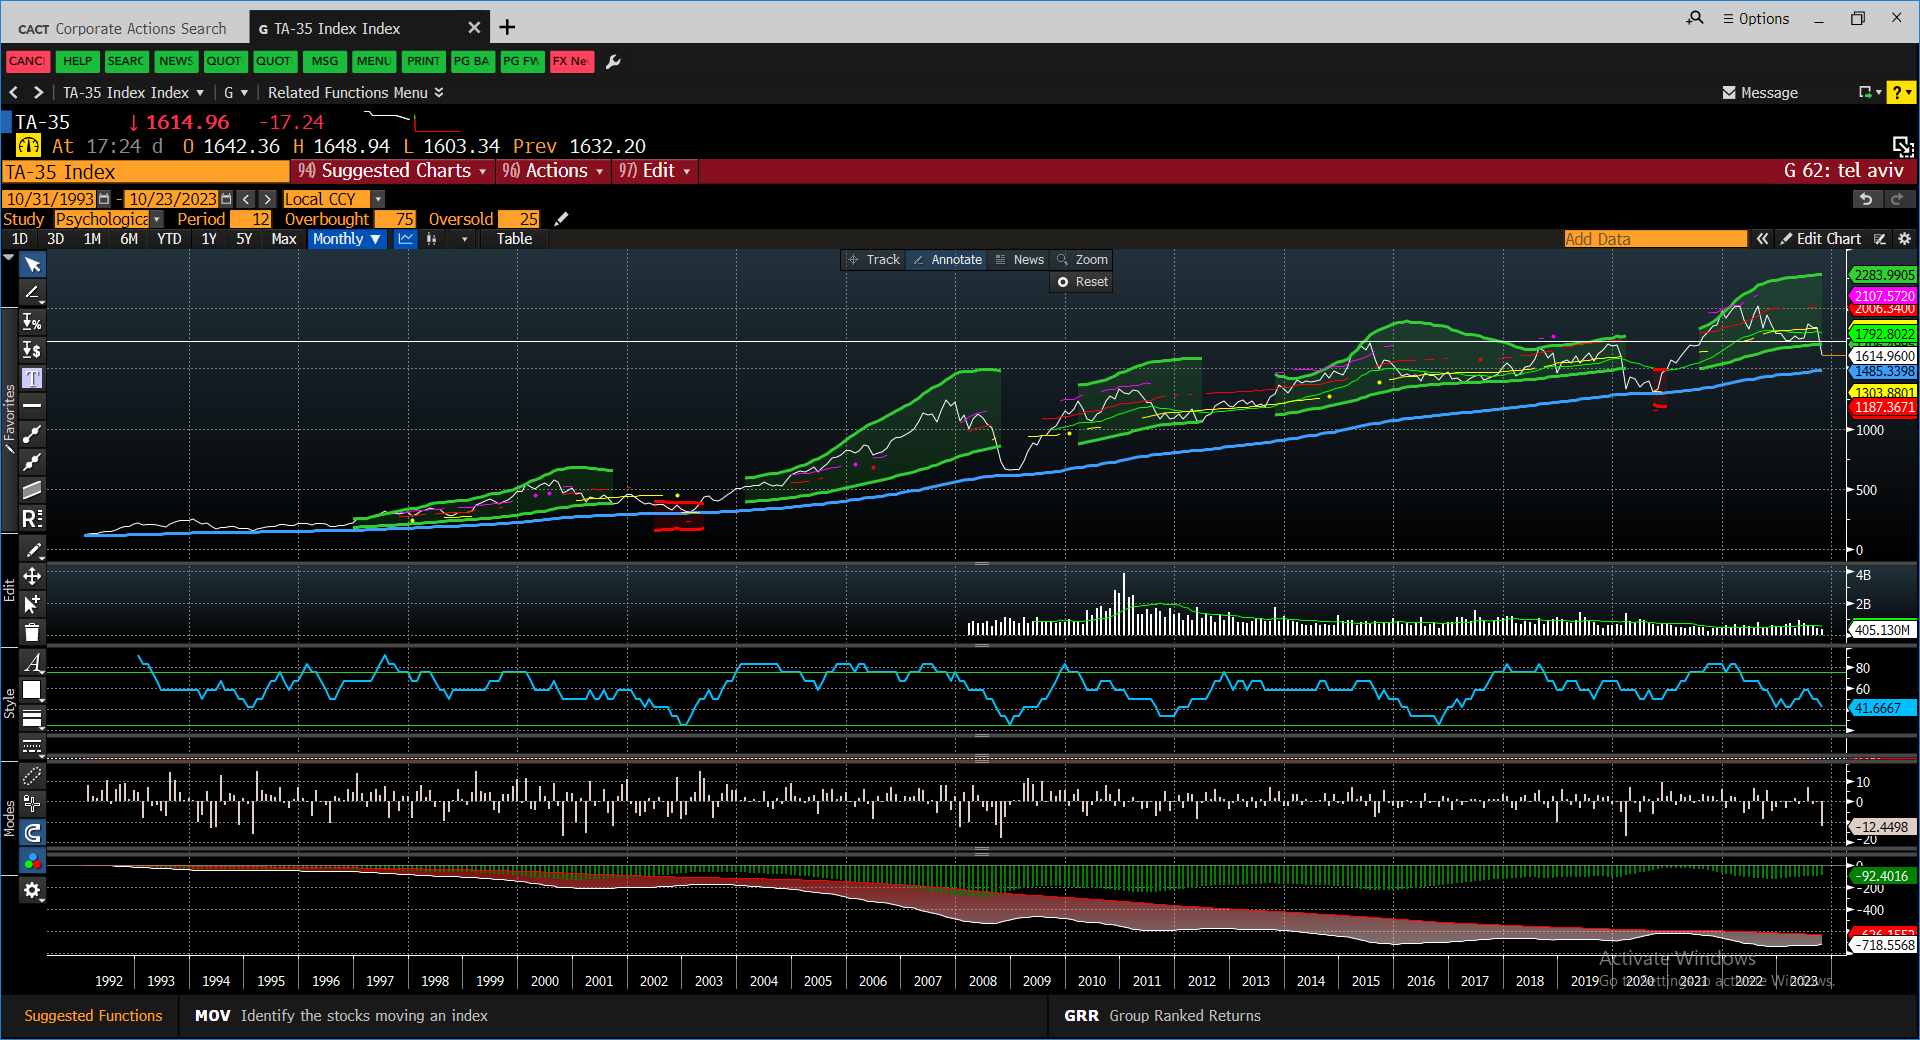The height and width of the screenshot is (1040, 1920).
Task: Select the text annotation T tool
Action: pos(32,378)
